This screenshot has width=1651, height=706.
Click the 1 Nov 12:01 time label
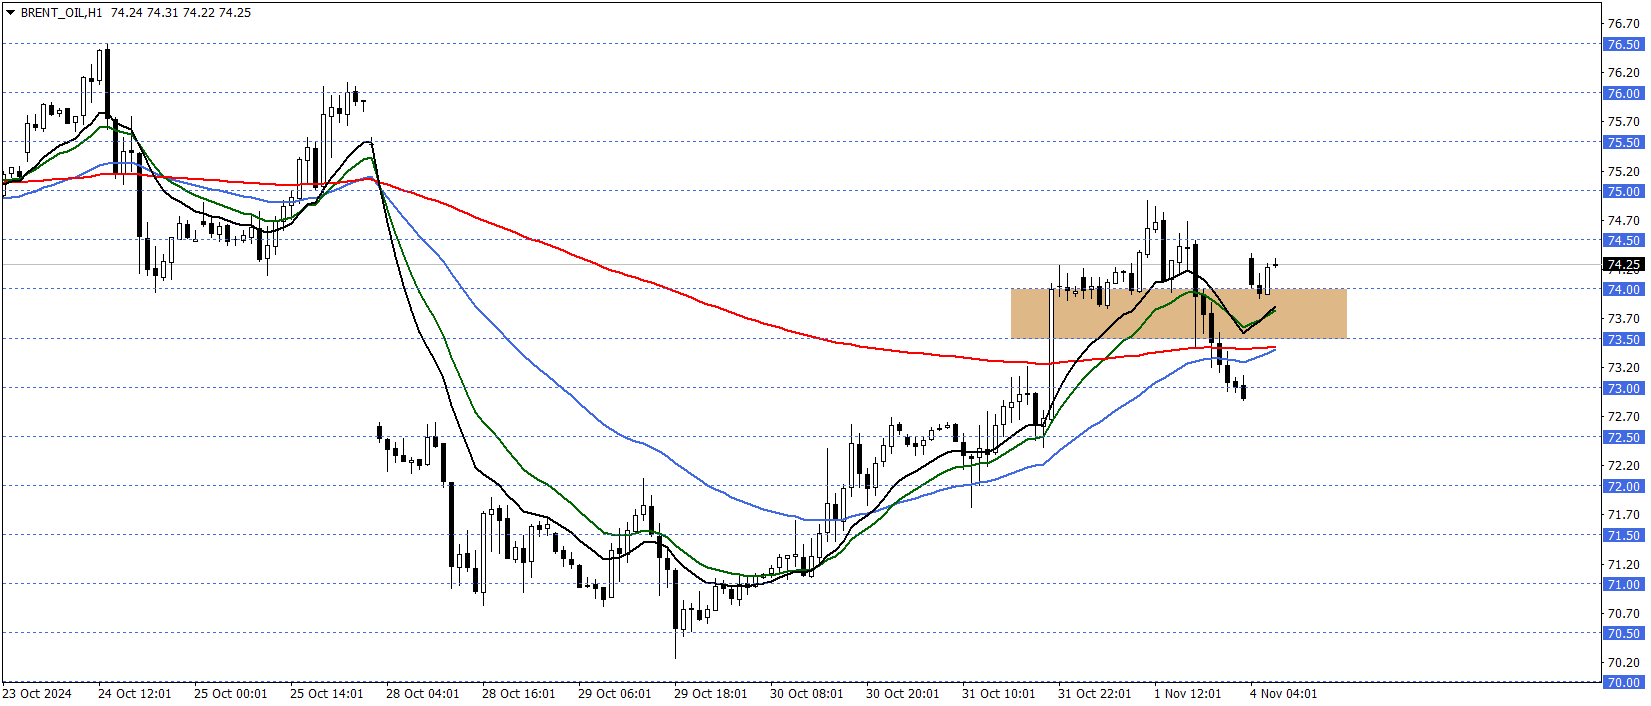pyautogui.click(x=1187, y=693)
